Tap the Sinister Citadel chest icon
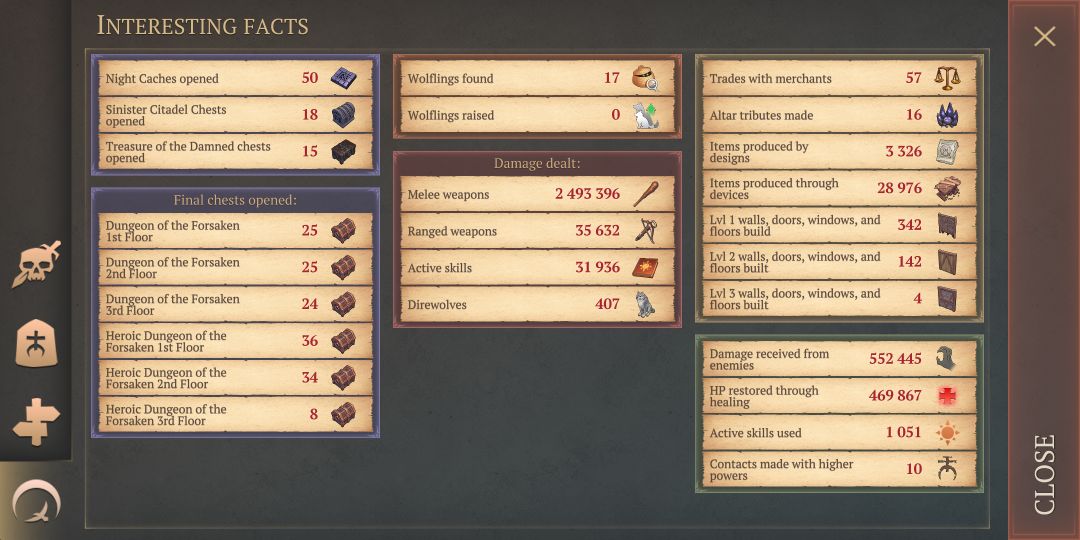Viewport: 1080px width, 540px height. point(343,114)
